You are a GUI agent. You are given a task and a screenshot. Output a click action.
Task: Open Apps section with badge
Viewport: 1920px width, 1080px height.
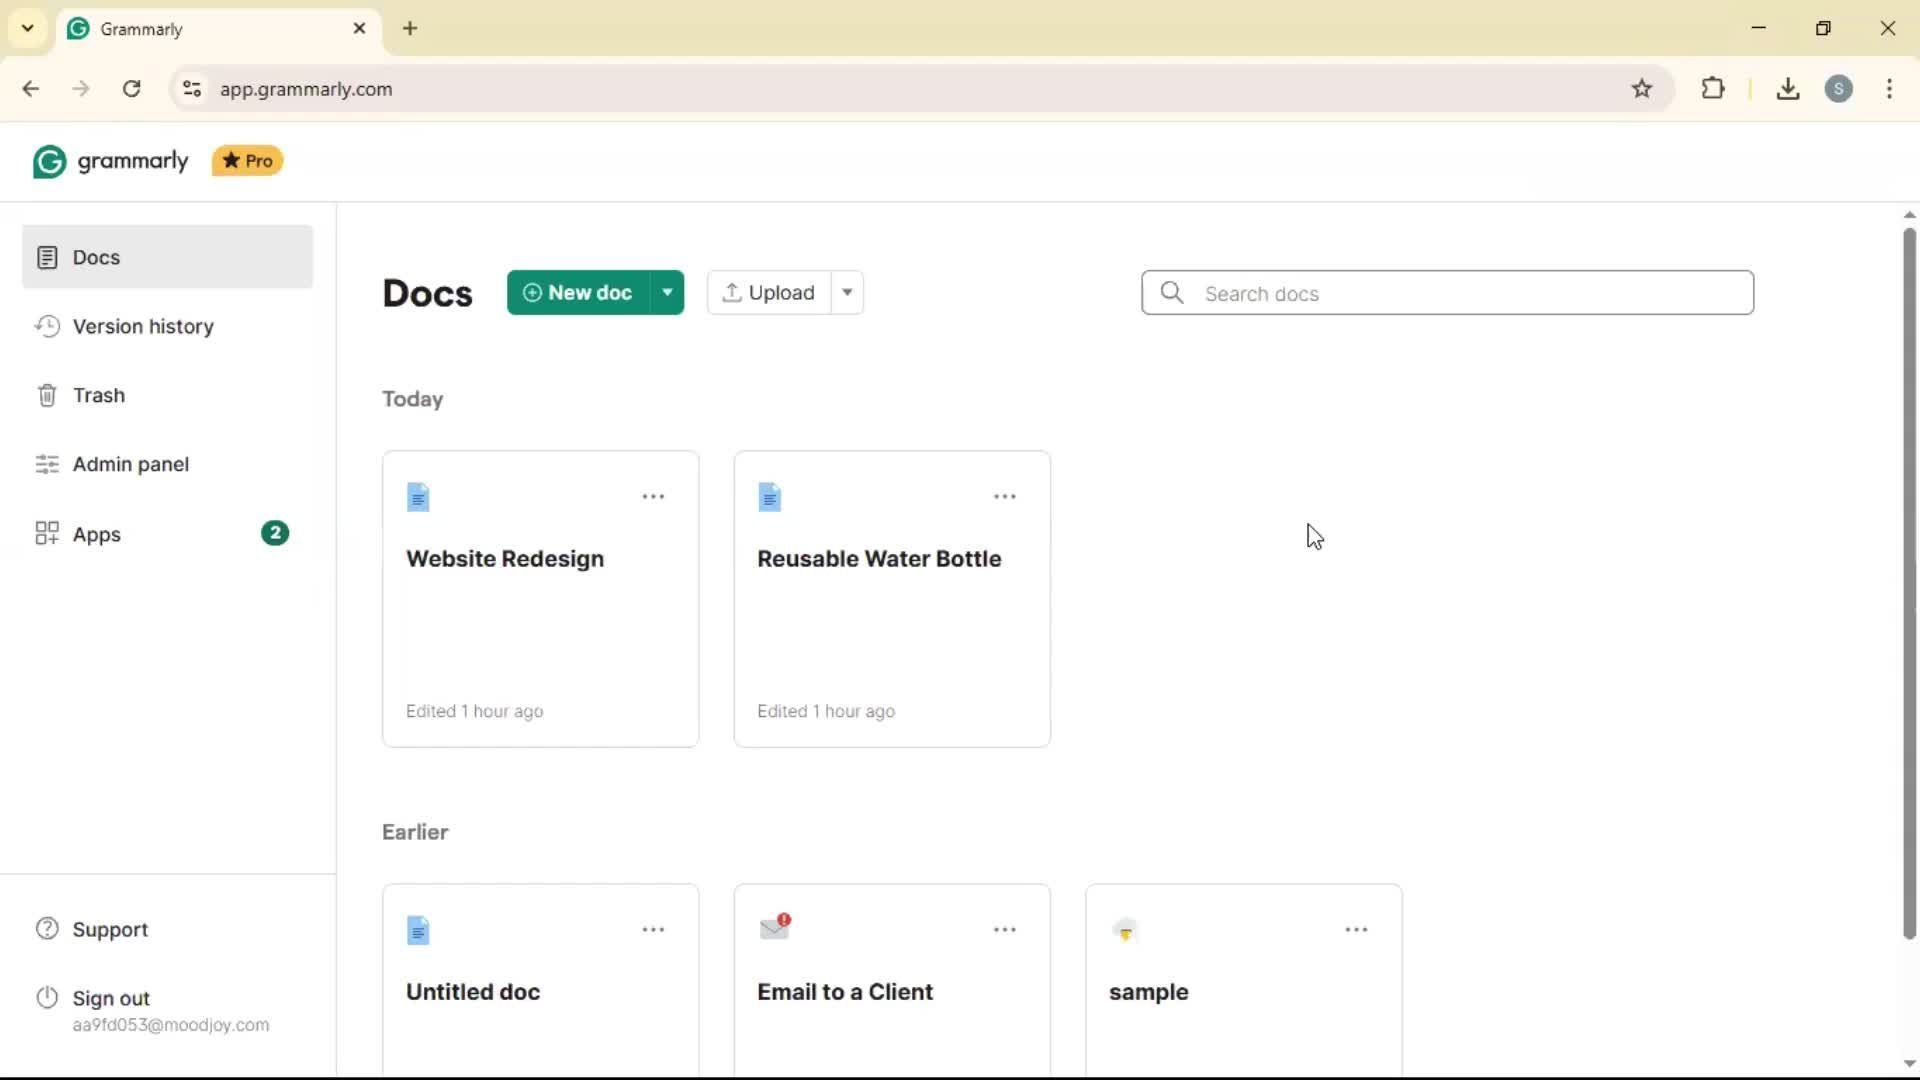pos(97,535)
